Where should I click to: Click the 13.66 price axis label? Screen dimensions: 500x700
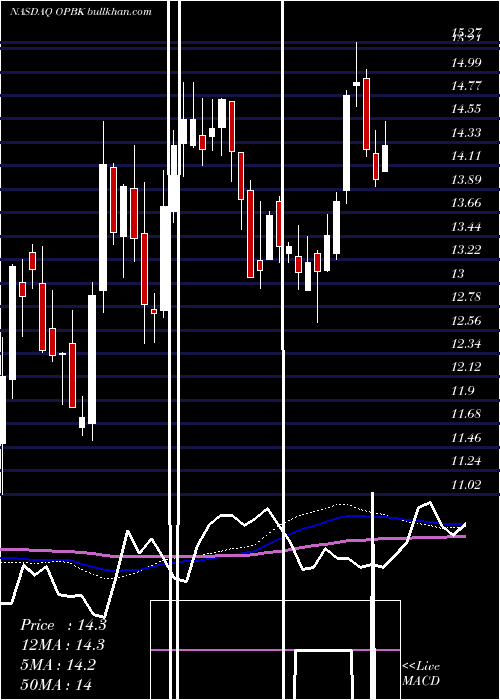coord(466,203)
